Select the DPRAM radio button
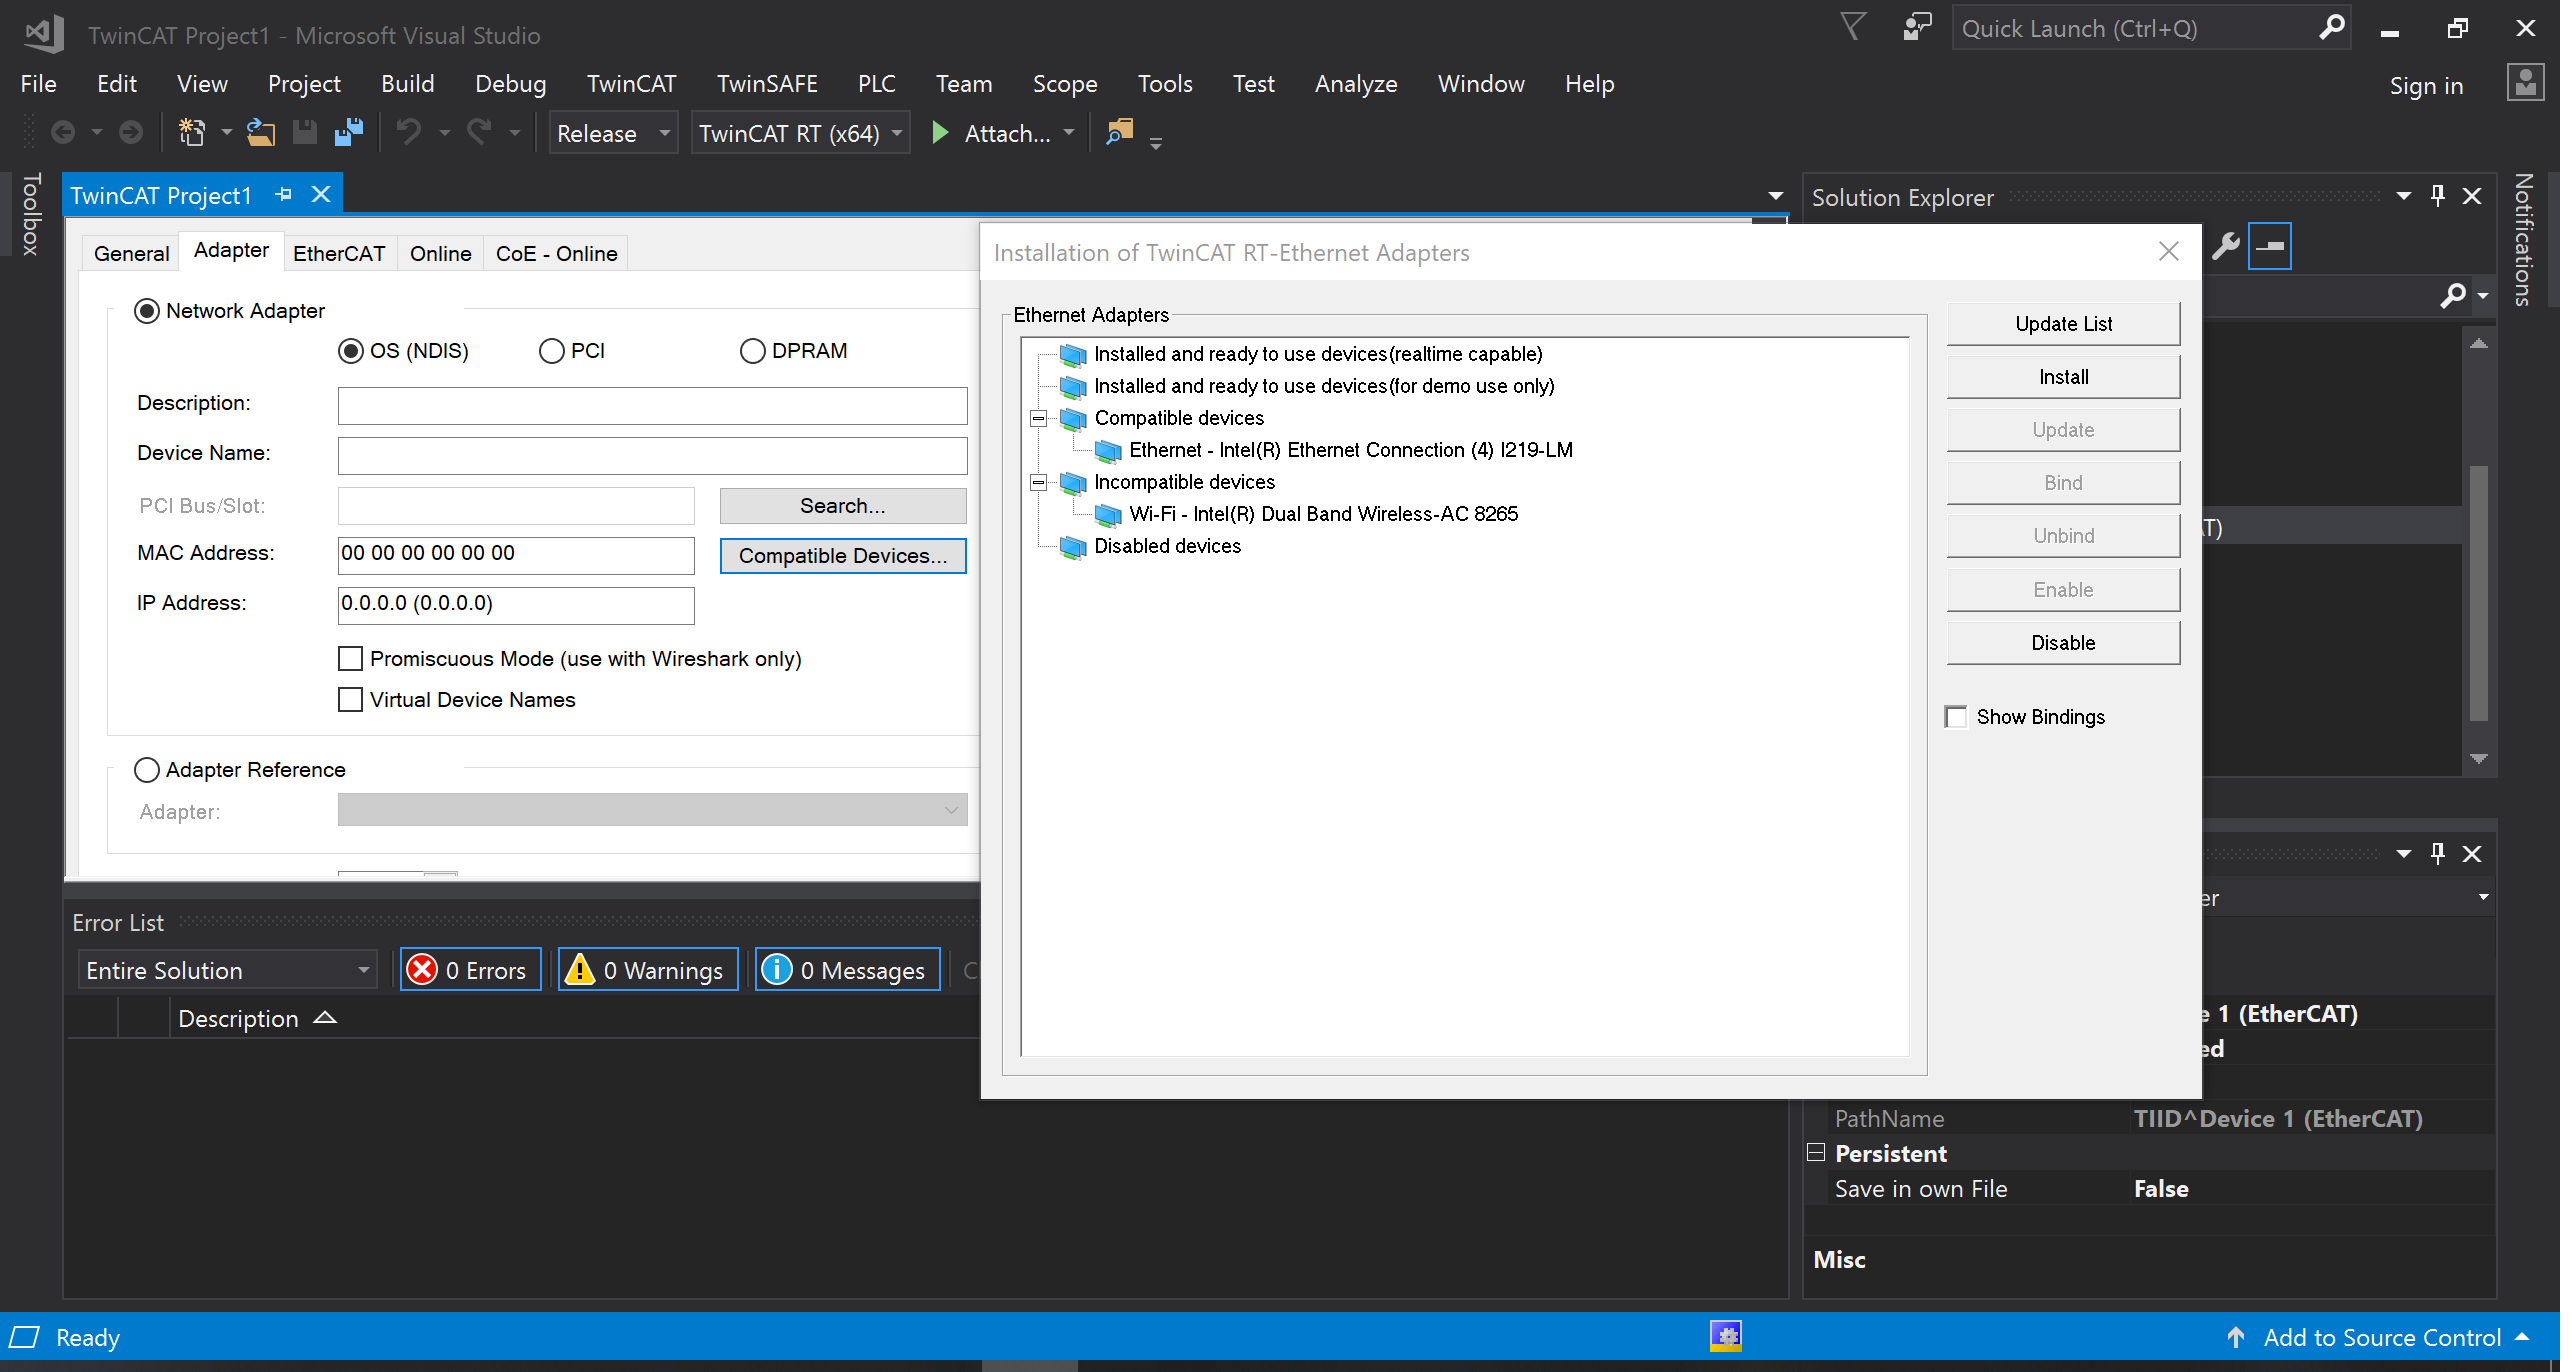The width and height of the screenshot is (2572, 1372). 752,351
